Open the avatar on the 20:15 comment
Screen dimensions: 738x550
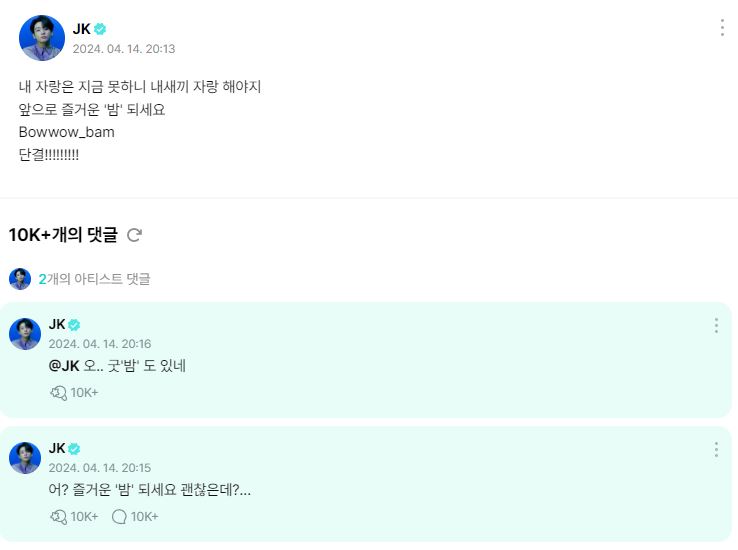tap(25, 458)
